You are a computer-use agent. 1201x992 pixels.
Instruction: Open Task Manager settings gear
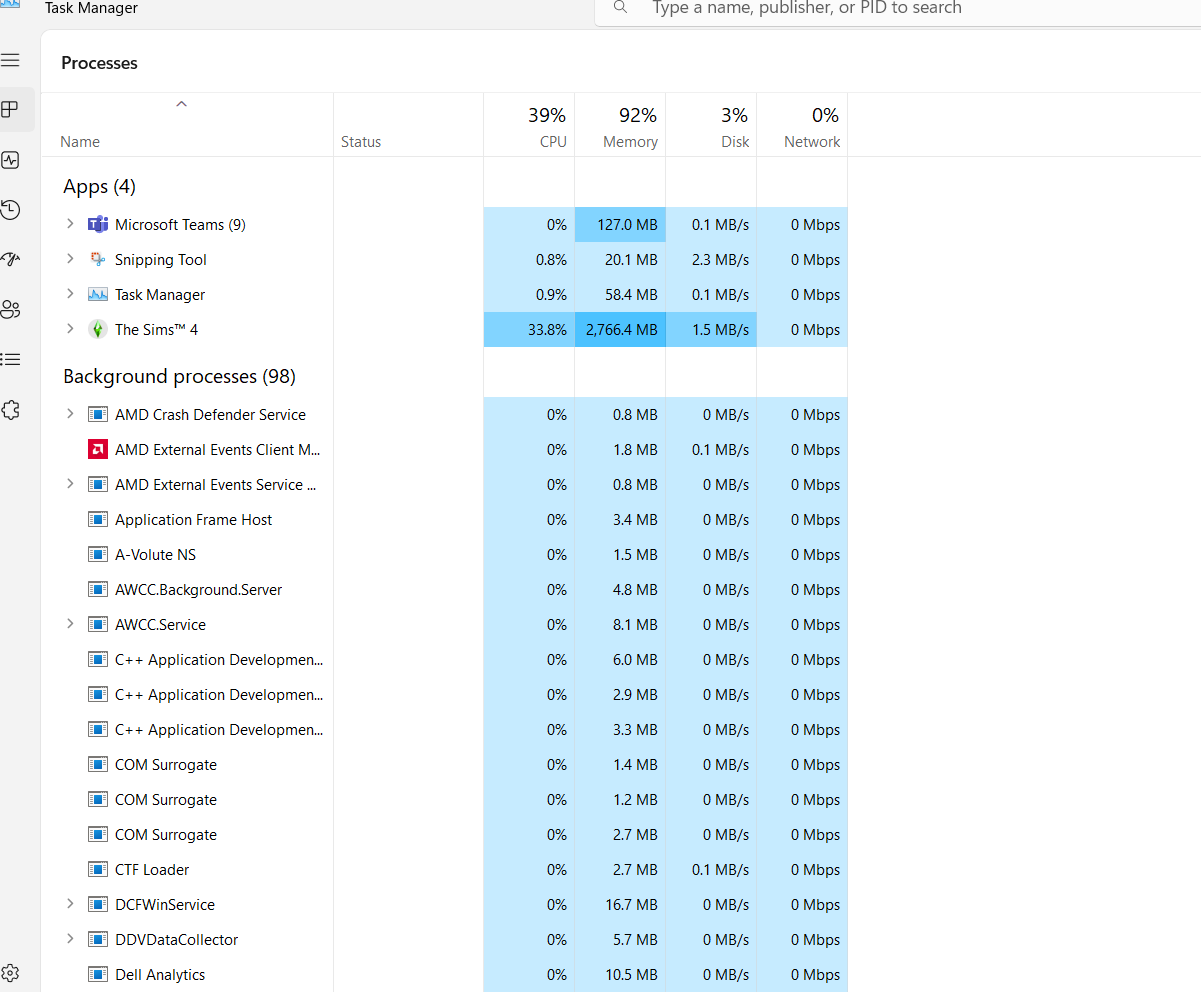[10, 973]
